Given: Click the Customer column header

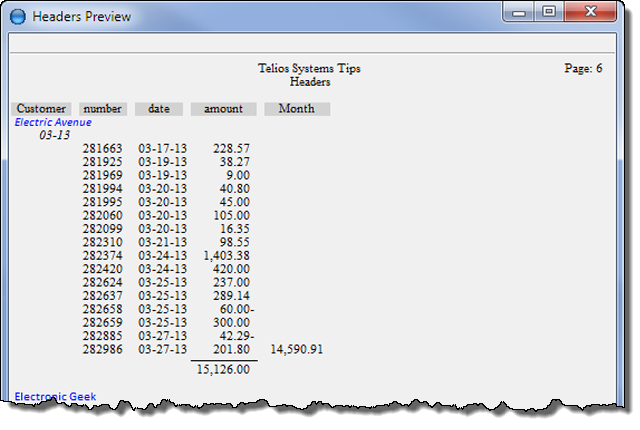Looking at the screenshot, I should tap(41, 109).
